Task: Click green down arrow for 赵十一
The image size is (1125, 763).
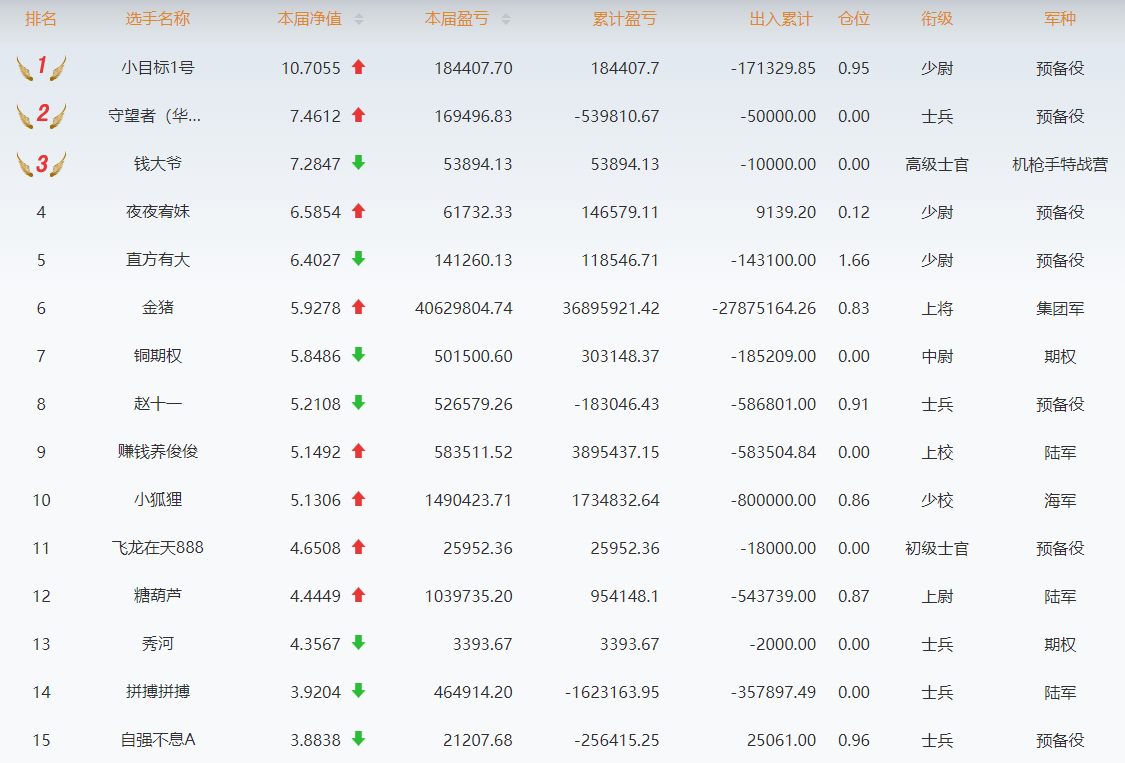Action: point(359,403)
